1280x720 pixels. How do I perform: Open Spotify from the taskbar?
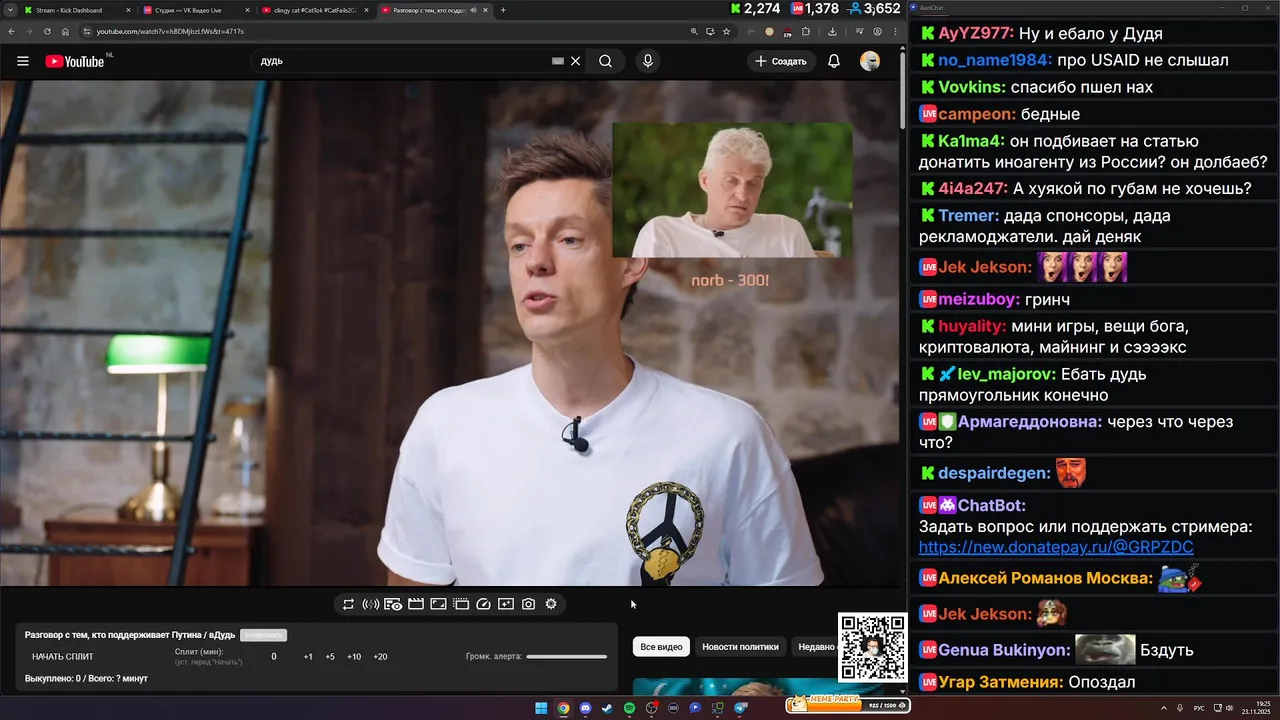(x=629, y=708)
